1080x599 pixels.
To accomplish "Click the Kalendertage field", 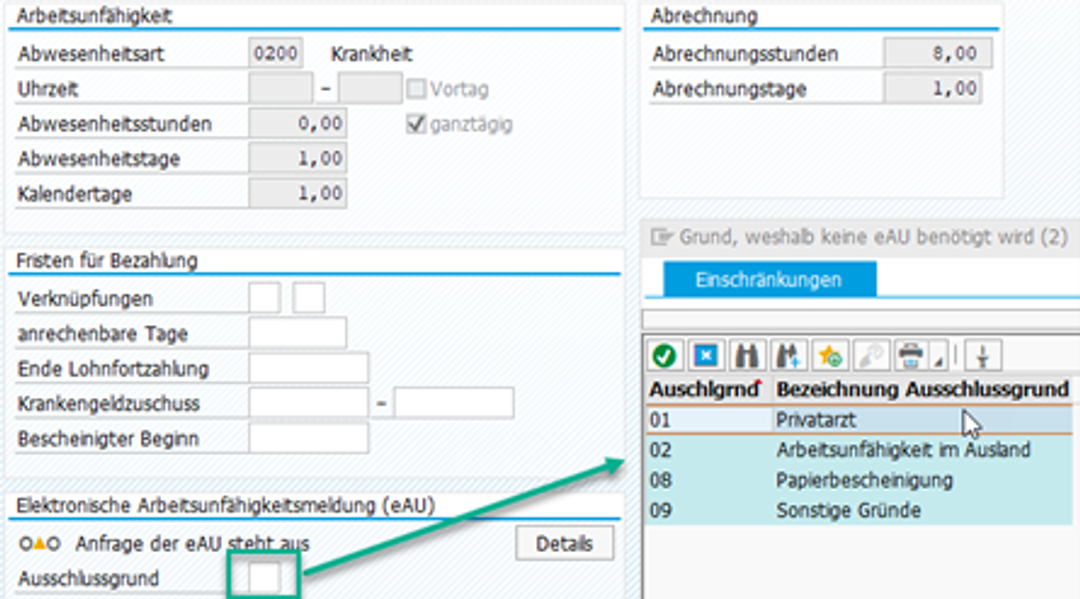I will click(x=298, y=193).
